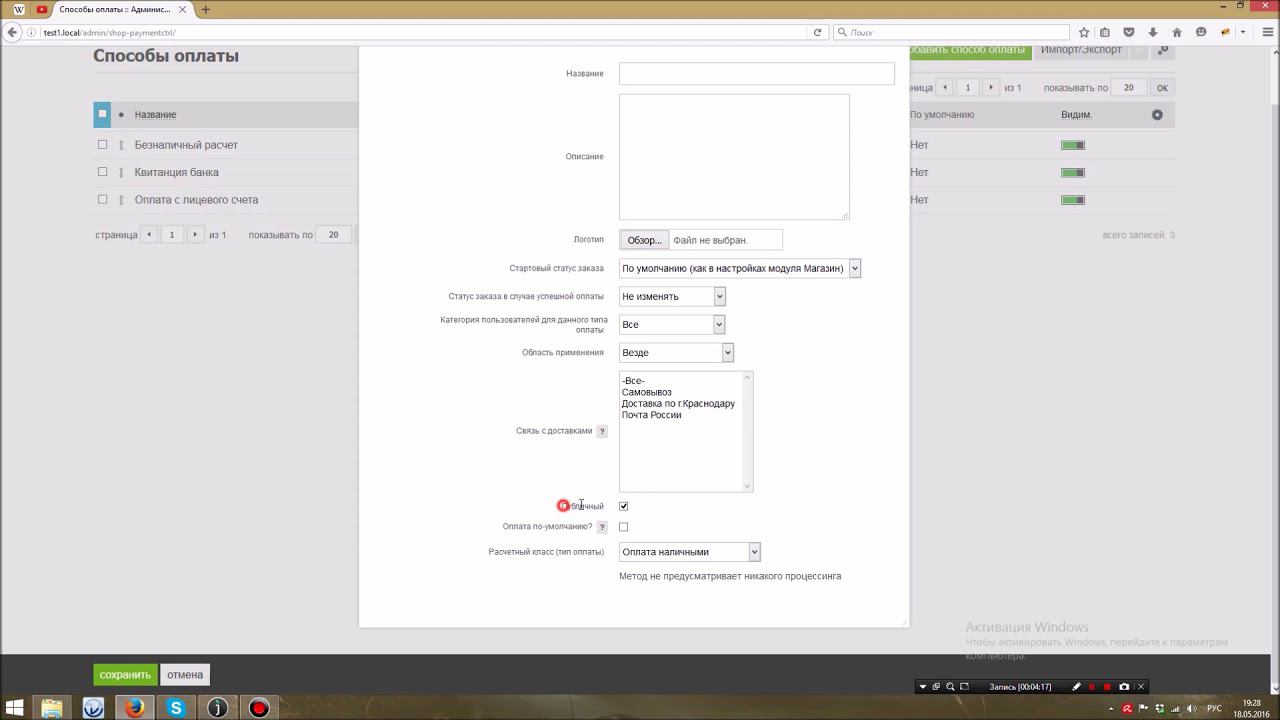Open the settings icon next to Импорт/Экспорт
Screen dimensions: 1280x720
tap(1162, 50)
